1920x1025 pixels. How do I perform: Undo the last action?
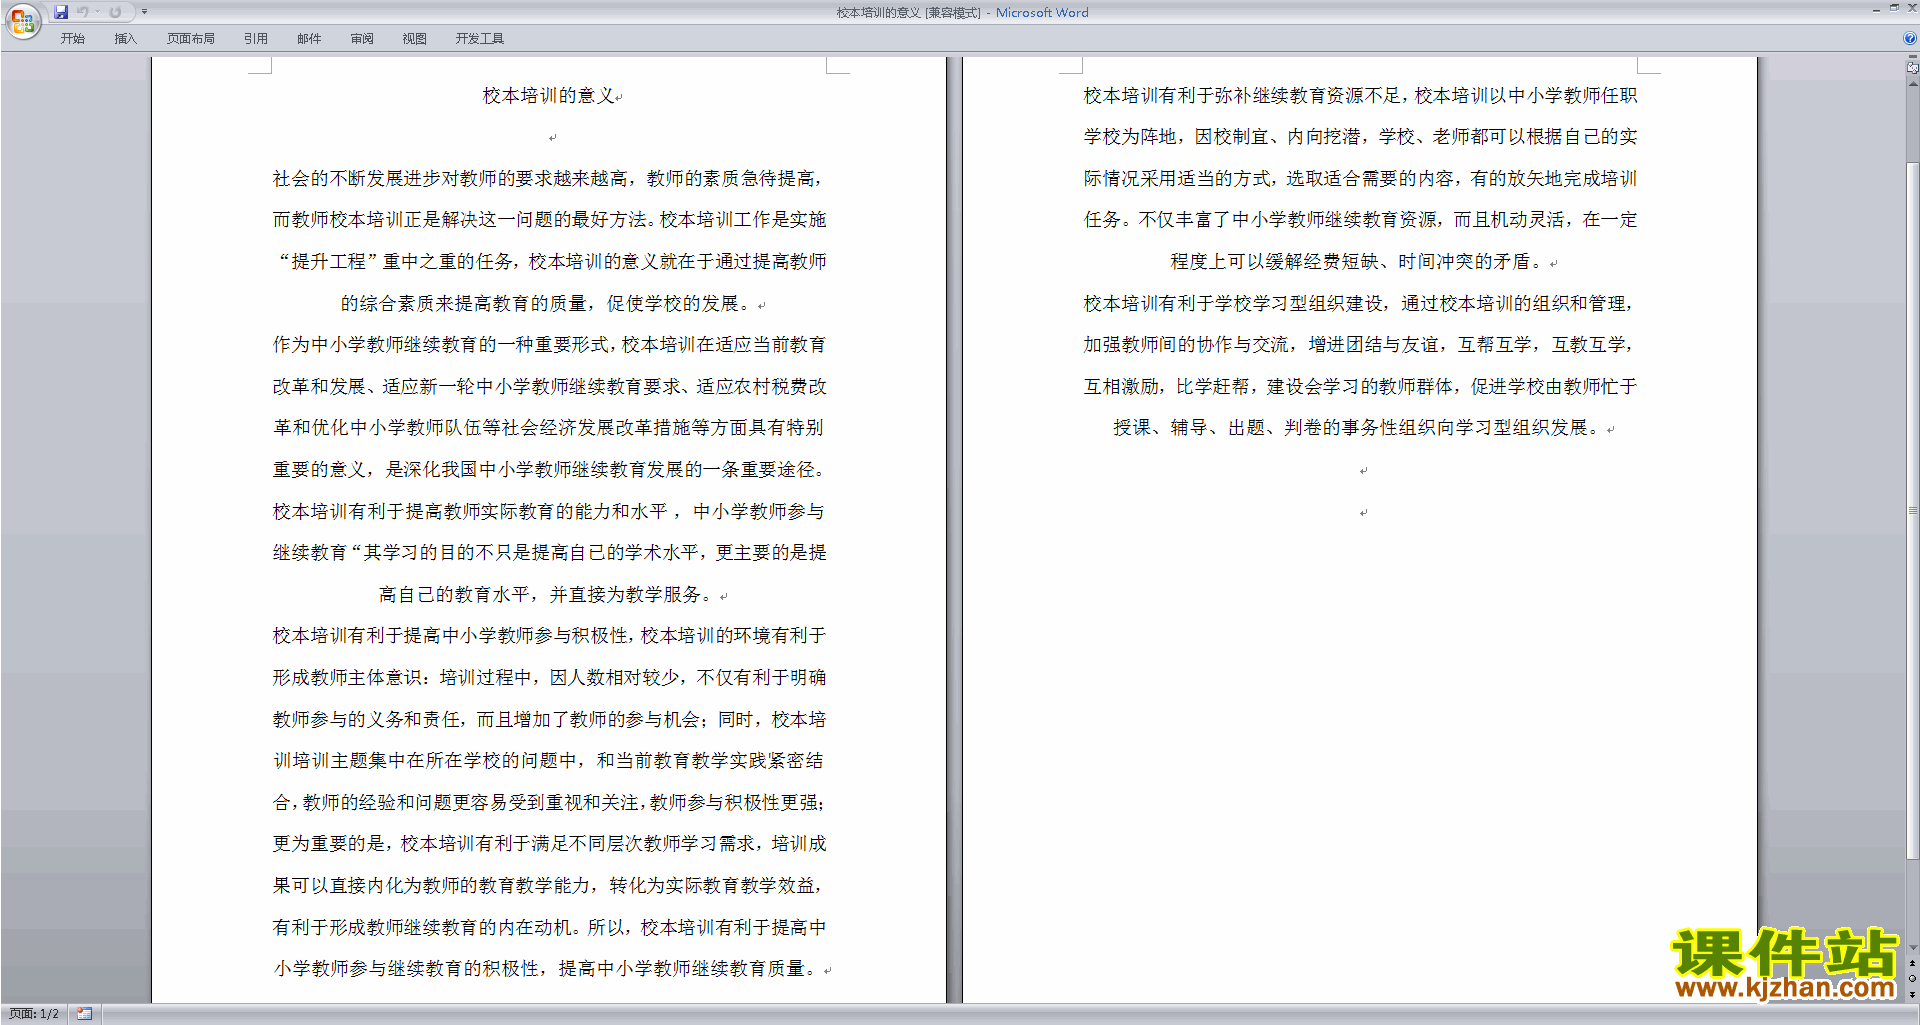click(83, 12)
